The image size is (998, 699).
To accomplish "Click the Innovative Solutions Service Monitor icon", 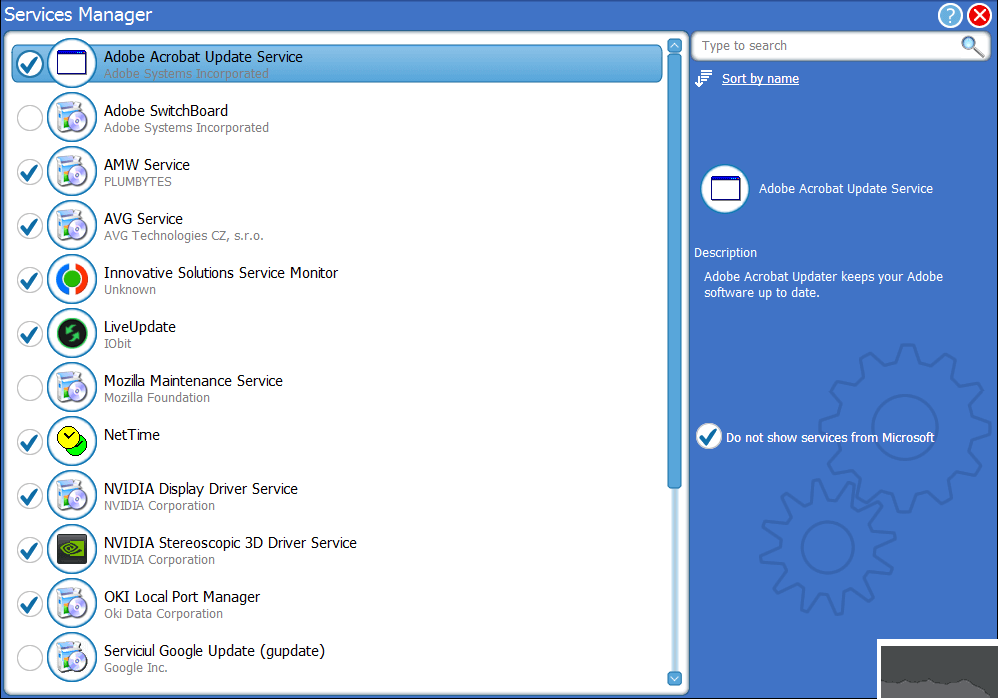I will tap(71, 279).
